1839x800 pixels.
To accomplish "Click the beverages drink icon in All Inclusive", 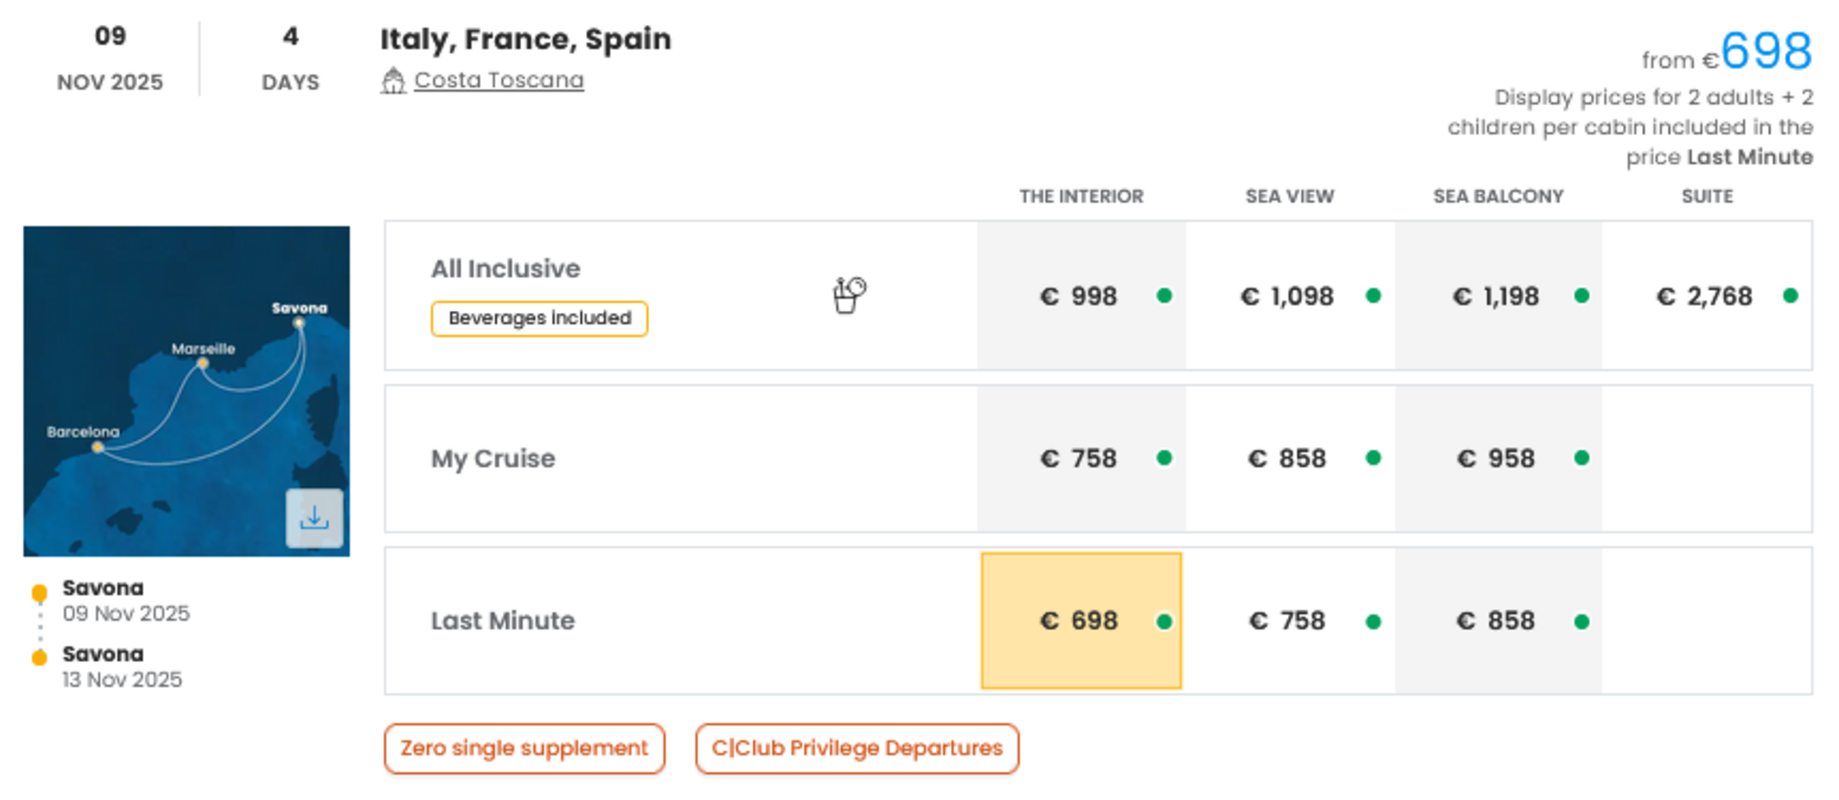I will point(848,295).
